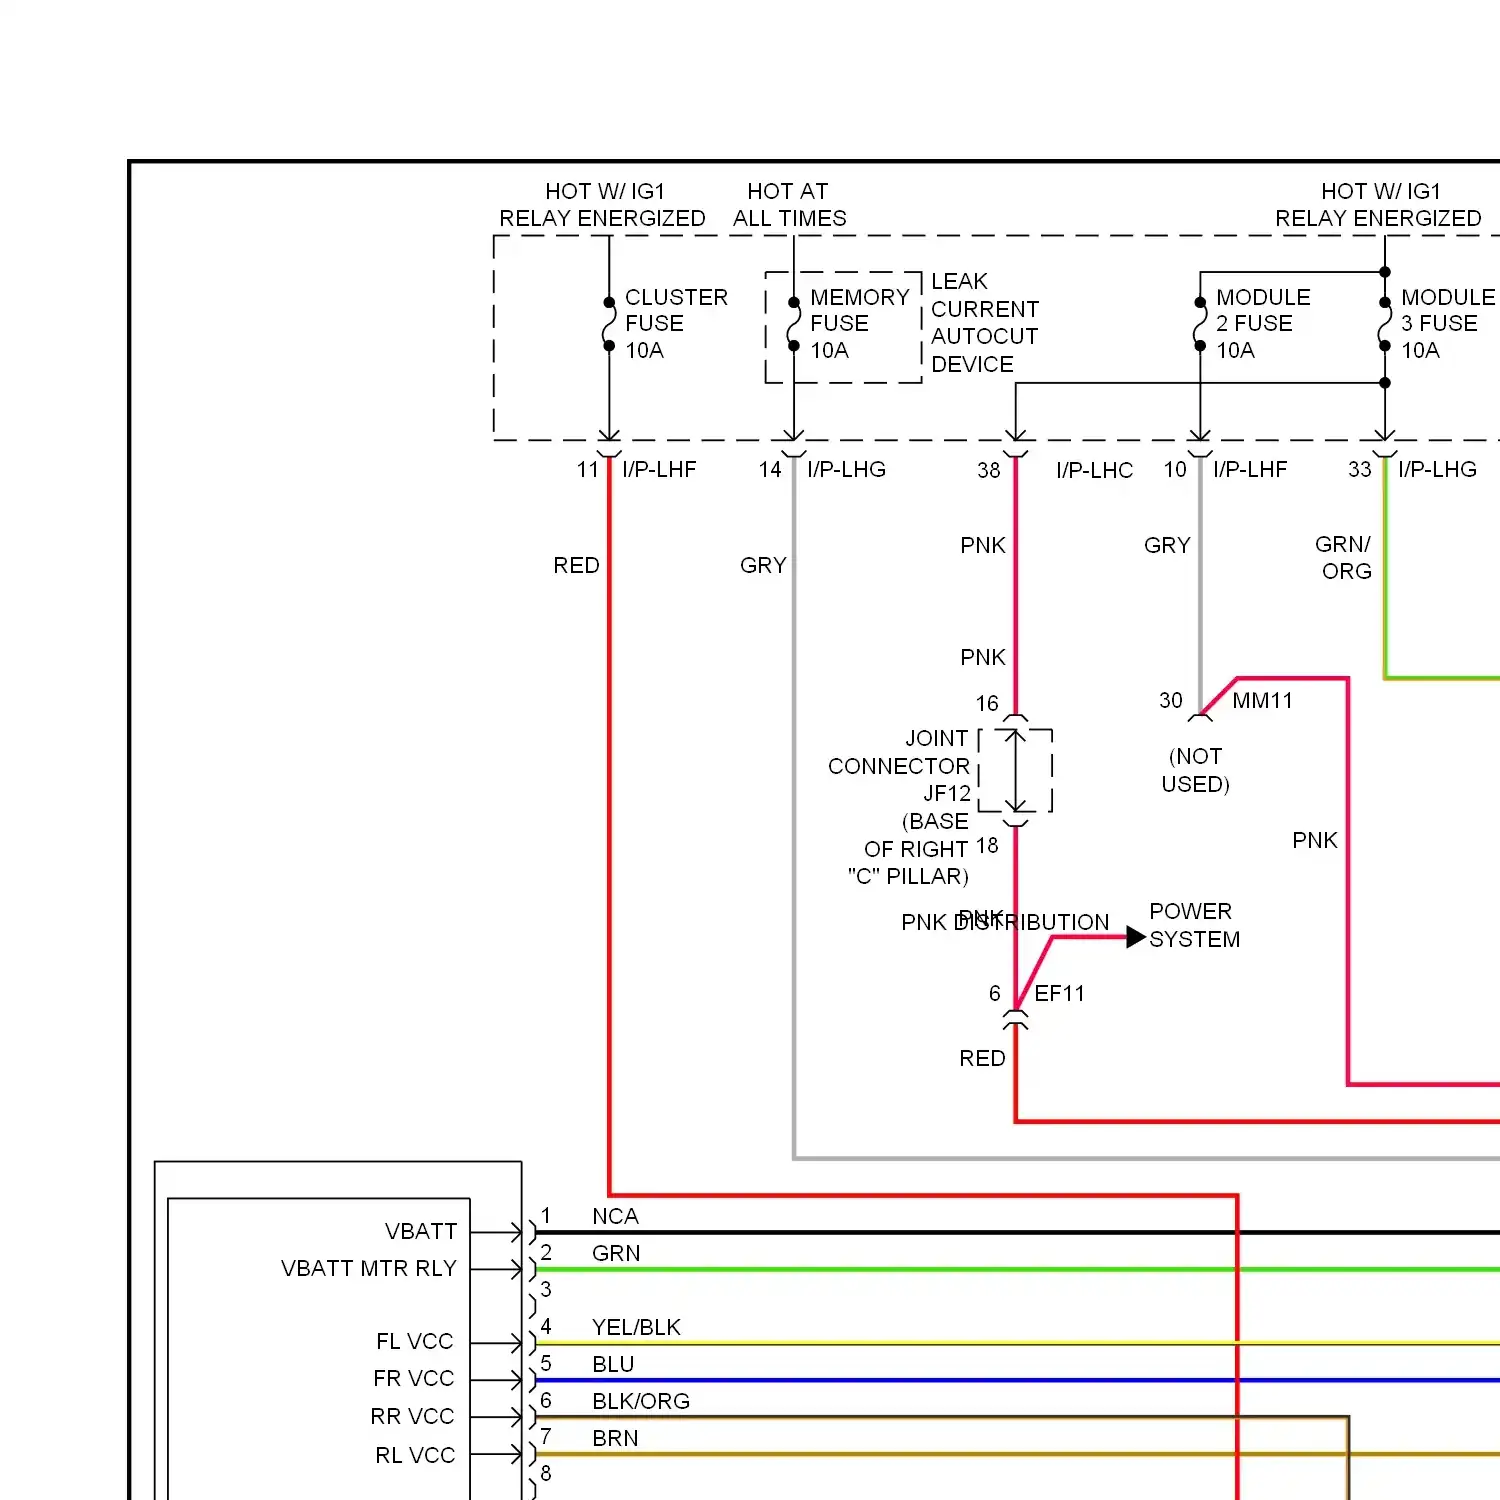Click the VBATT terminal label
1500x1500 pixels.
coord(421,1232)
